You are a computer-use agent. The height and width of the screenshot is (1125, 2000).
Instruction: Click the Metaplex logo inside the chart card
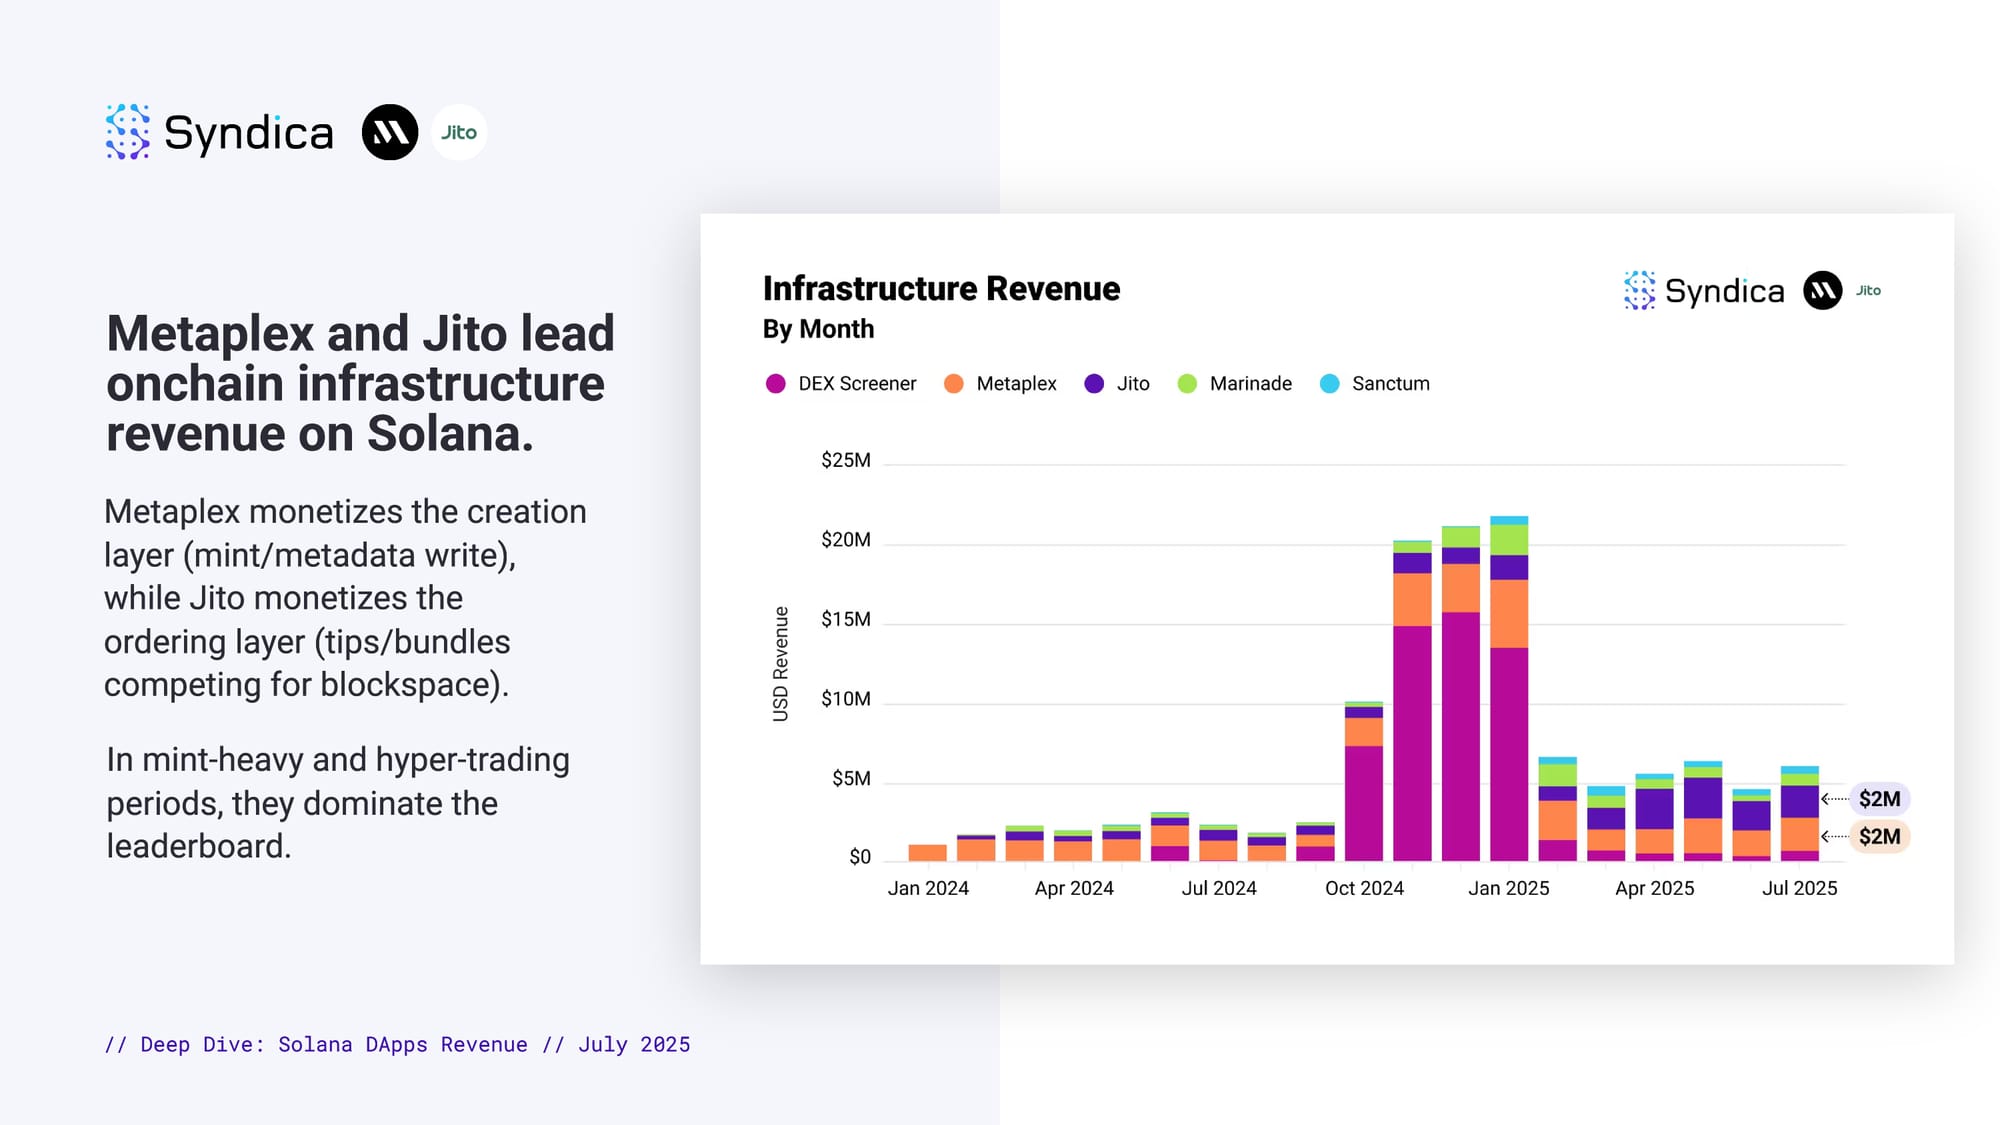coord(1822,291)
